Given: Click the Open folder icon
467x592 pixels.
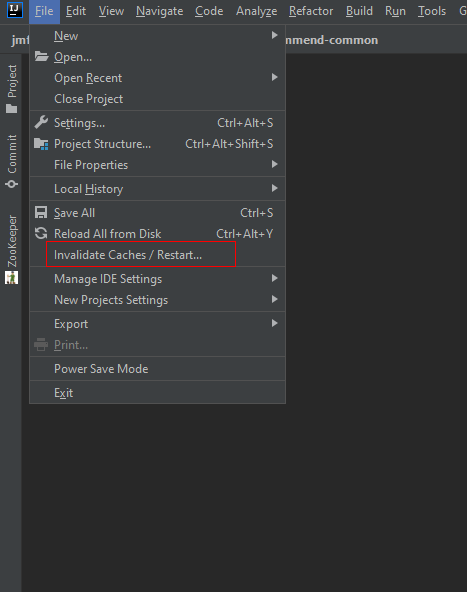Looking at the screenshot, I should click(x=41, y=57).
